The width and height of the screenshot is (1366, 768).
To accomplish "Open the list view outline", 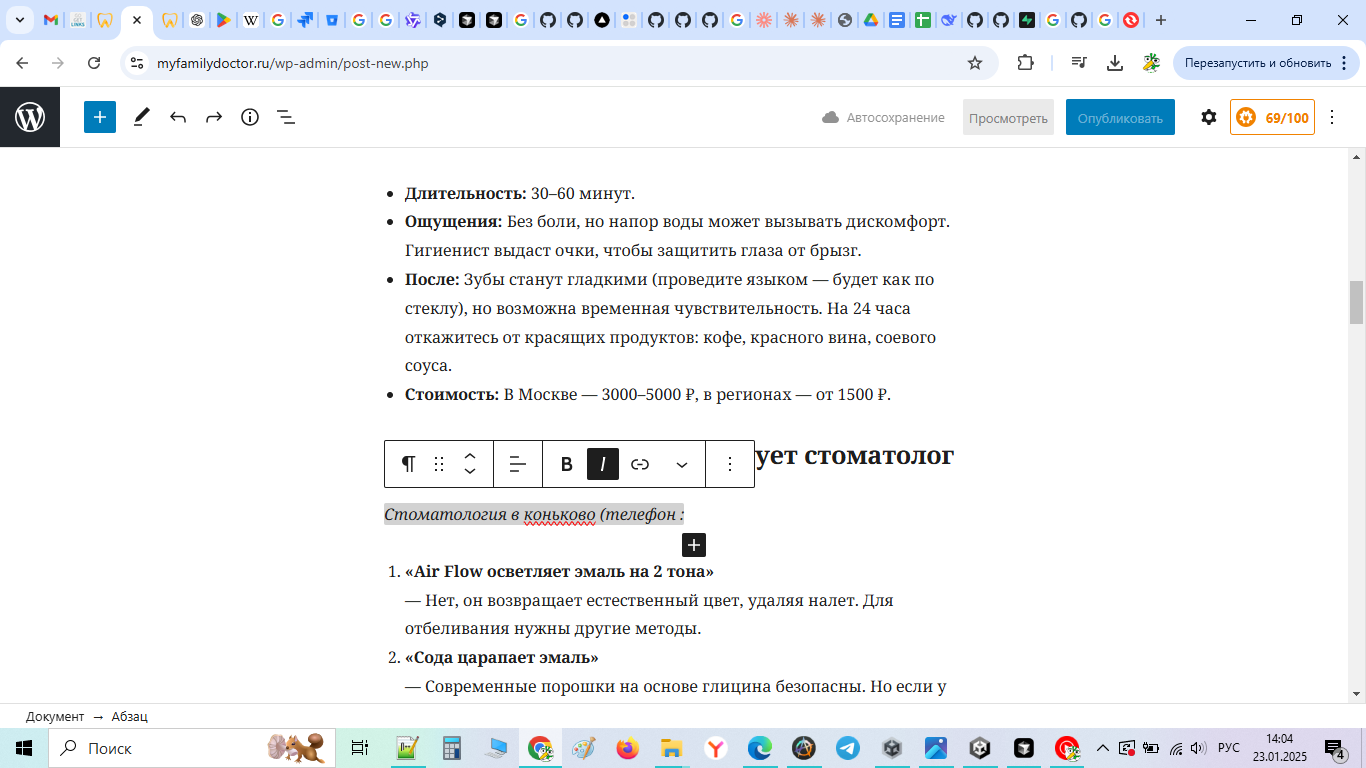I will click(286, 117).
